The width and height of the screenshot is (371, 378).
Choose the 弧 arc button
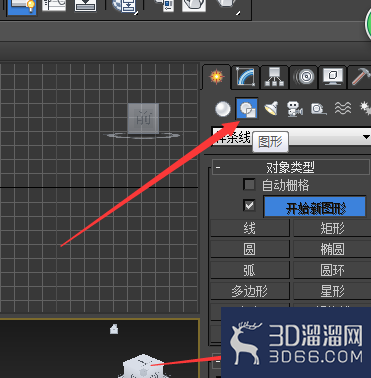[250, 270]
